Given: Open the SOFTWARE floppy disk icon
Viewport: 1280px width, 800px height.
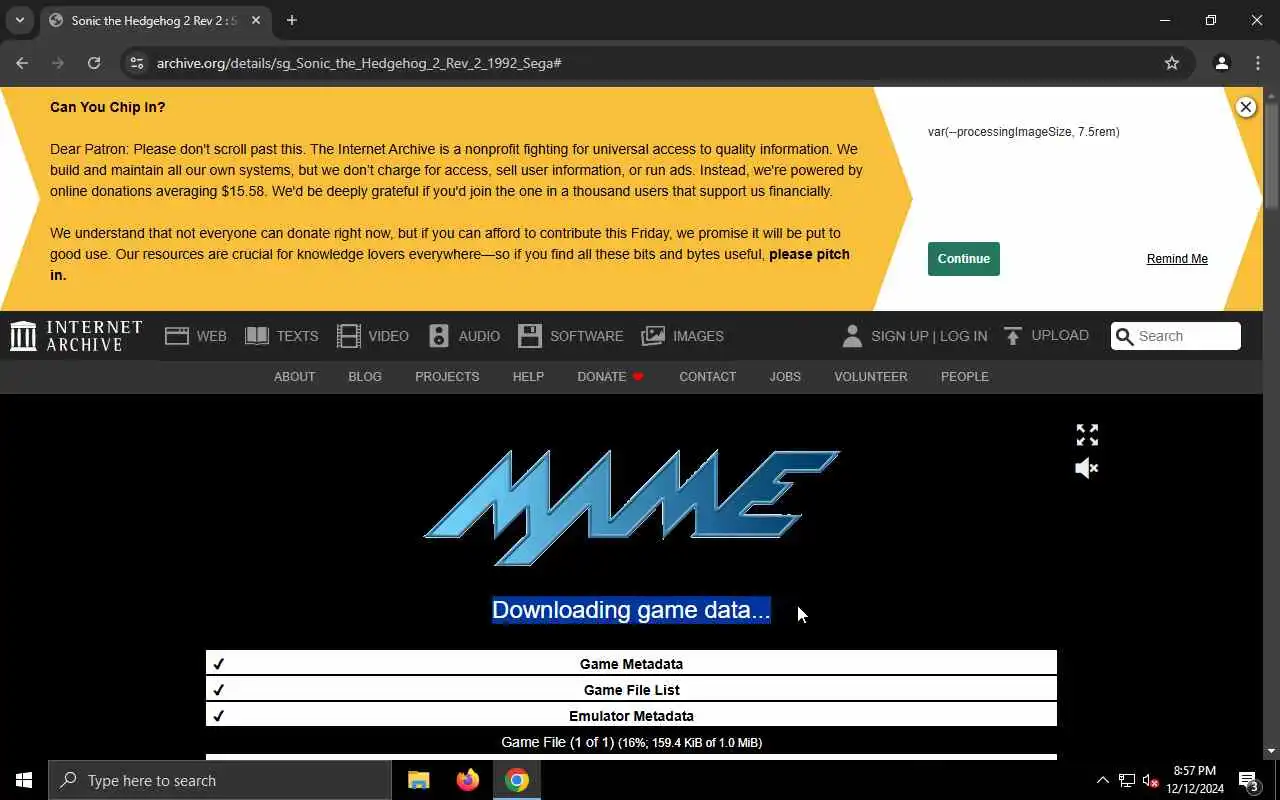Looking at the screenshot, I should 529,336.
